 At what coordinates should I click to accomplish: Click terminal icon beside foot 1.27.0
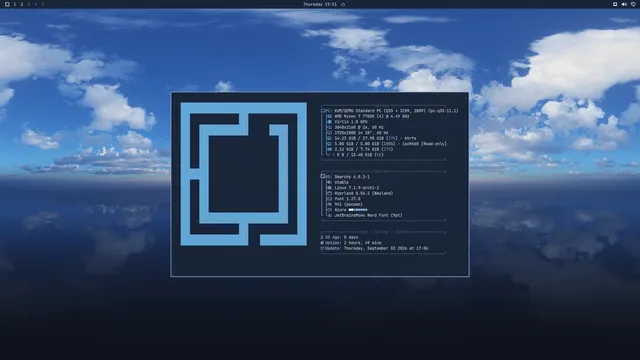coord(329,199)
